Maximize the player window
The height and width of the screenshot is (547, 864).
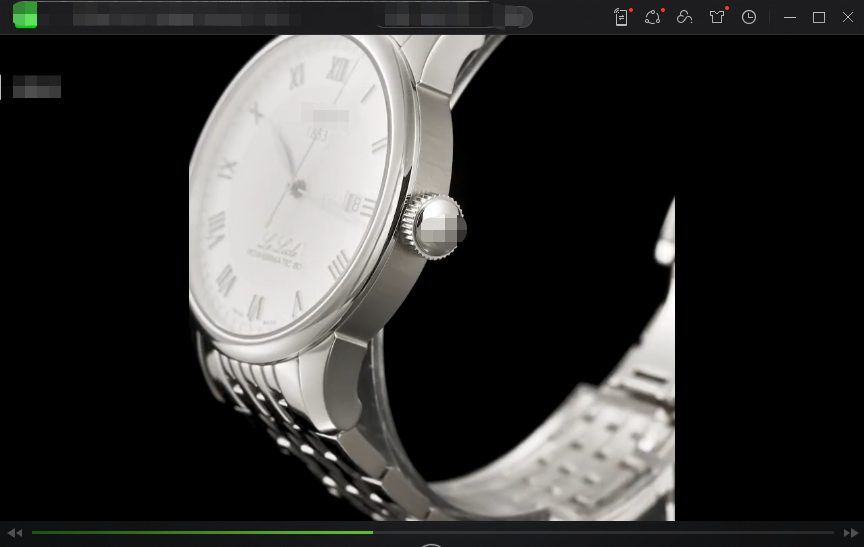click(x=819, y=17)
